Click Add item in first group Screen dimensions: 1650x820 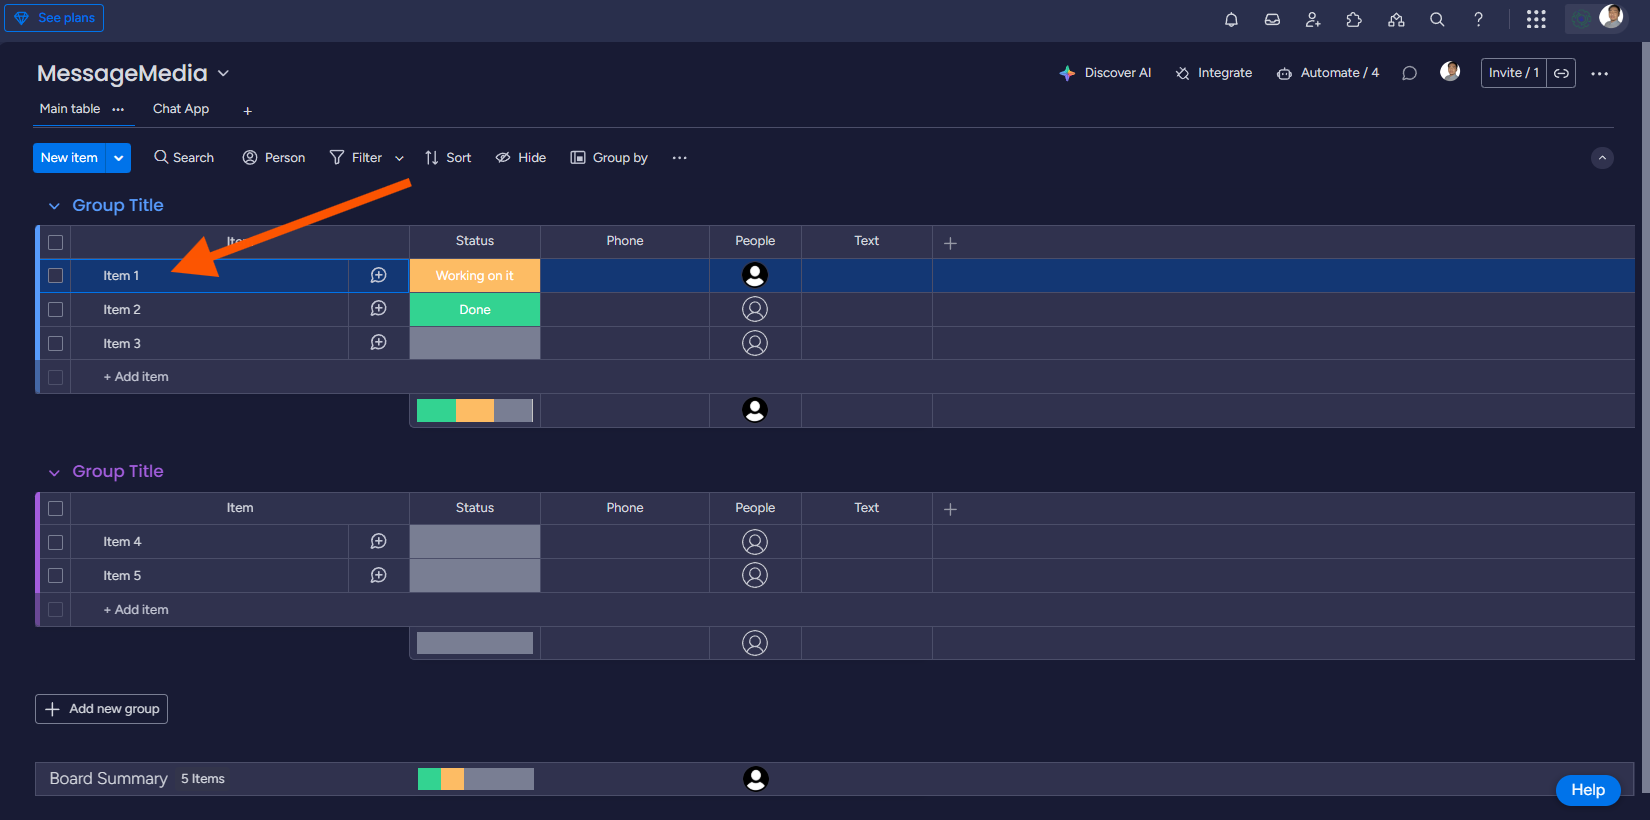[136, 377]
